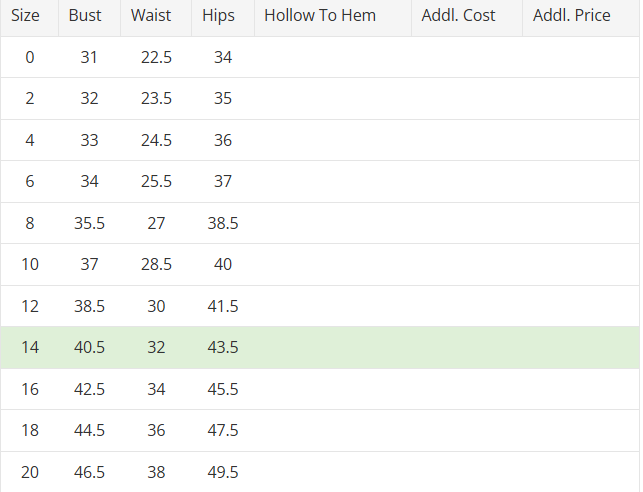This screenshot has width=643, height=492.
Task: Click Addl. Price cell for size 14
Action: pyautogui.click(x=580, y=347)
